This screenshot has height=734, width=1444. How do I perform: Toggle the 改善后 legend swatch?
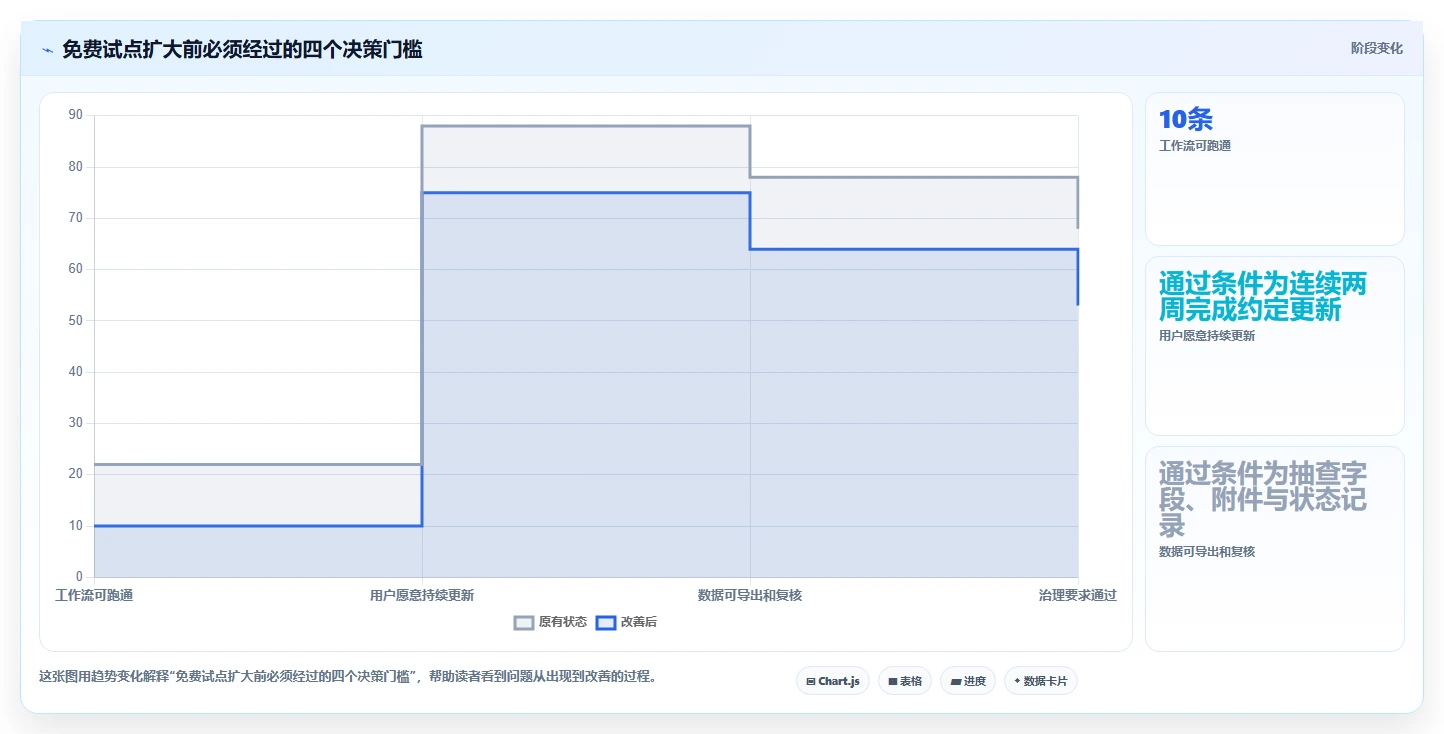[605, 622]
